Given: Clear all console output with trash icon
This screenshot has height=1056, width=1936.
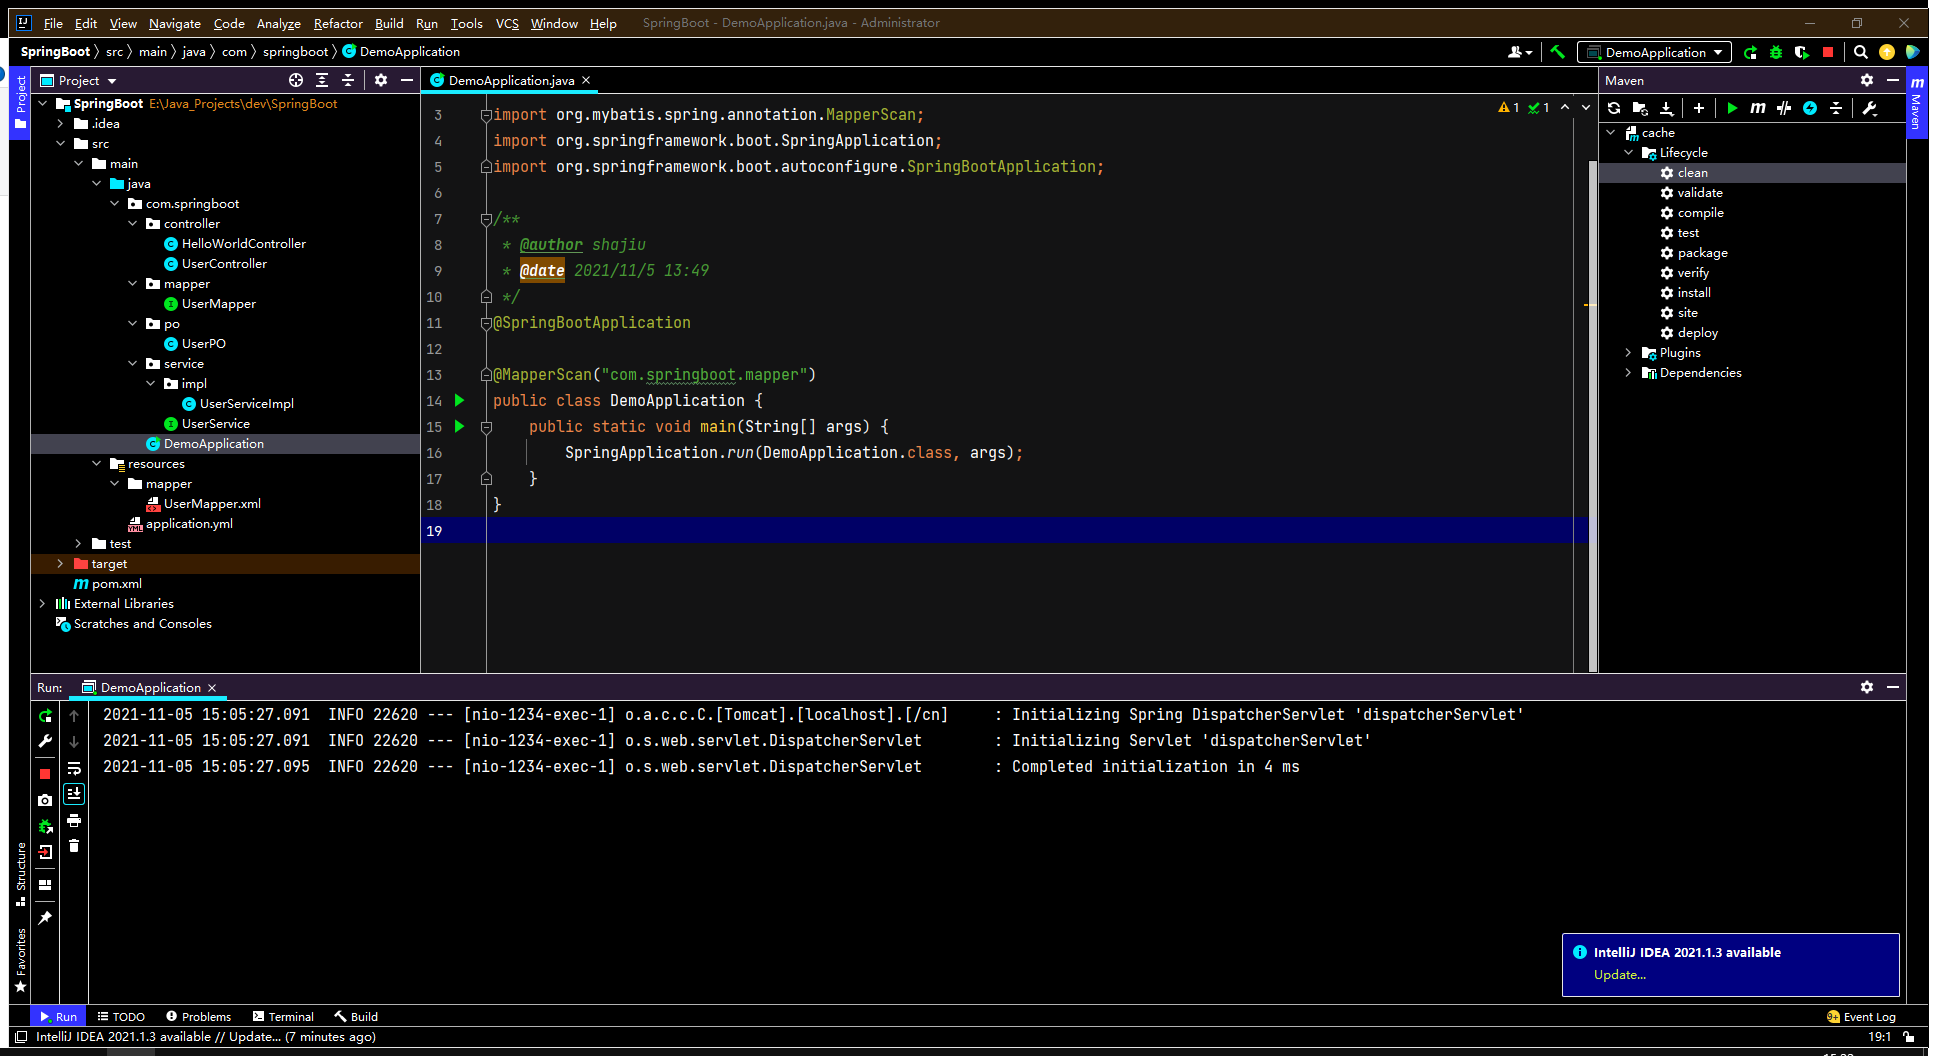Looking at the screenshot, I should [74, 846].
